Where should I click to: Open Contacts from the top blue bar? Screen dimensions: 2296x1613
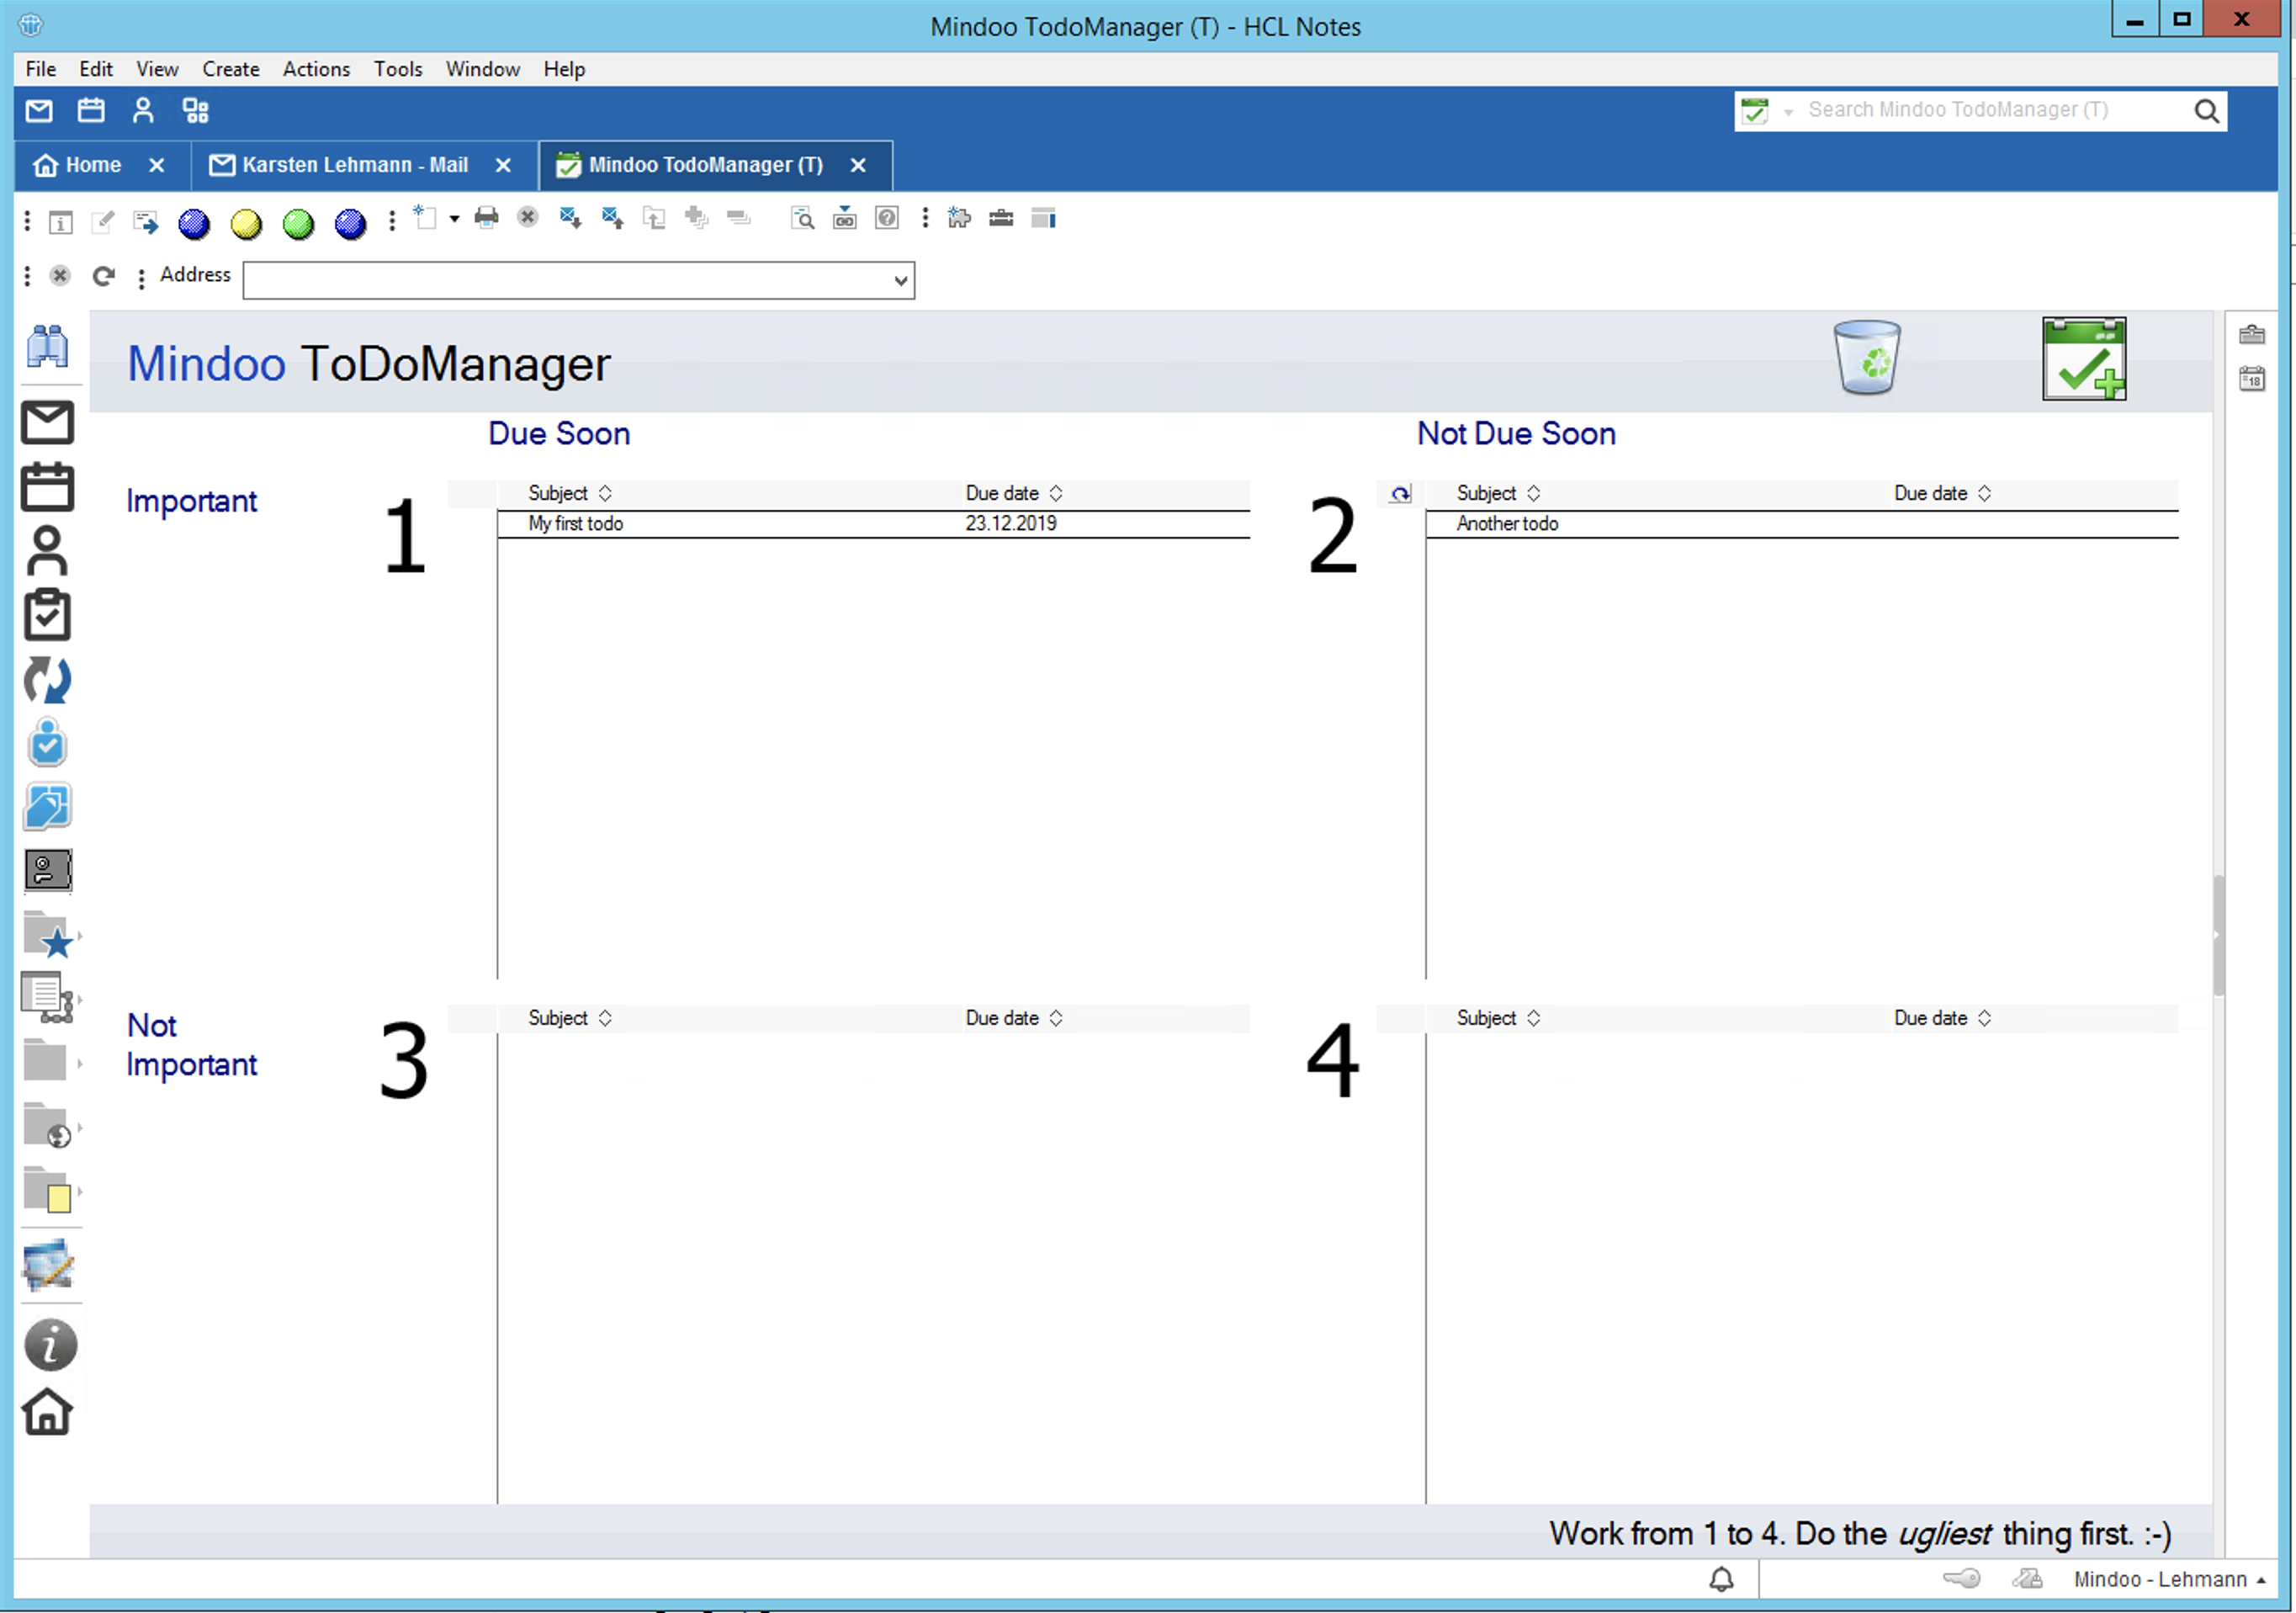(x=143, y=111)
